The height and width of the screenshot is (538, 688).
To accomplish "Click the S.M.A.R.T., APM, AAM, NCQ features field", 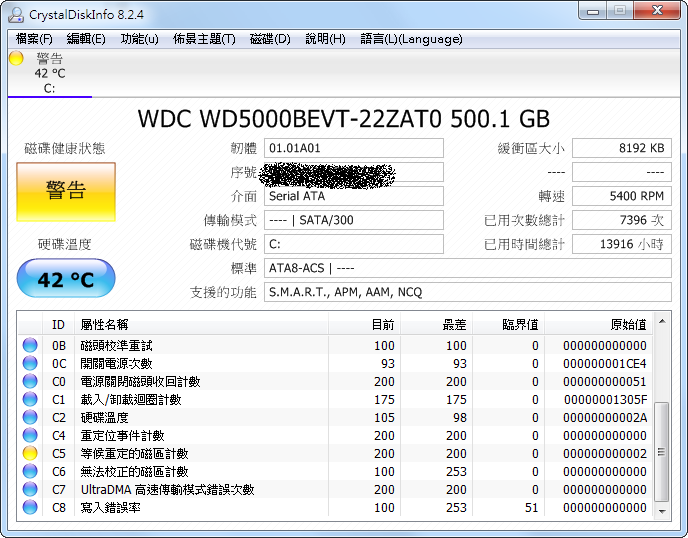I will 468,292.
